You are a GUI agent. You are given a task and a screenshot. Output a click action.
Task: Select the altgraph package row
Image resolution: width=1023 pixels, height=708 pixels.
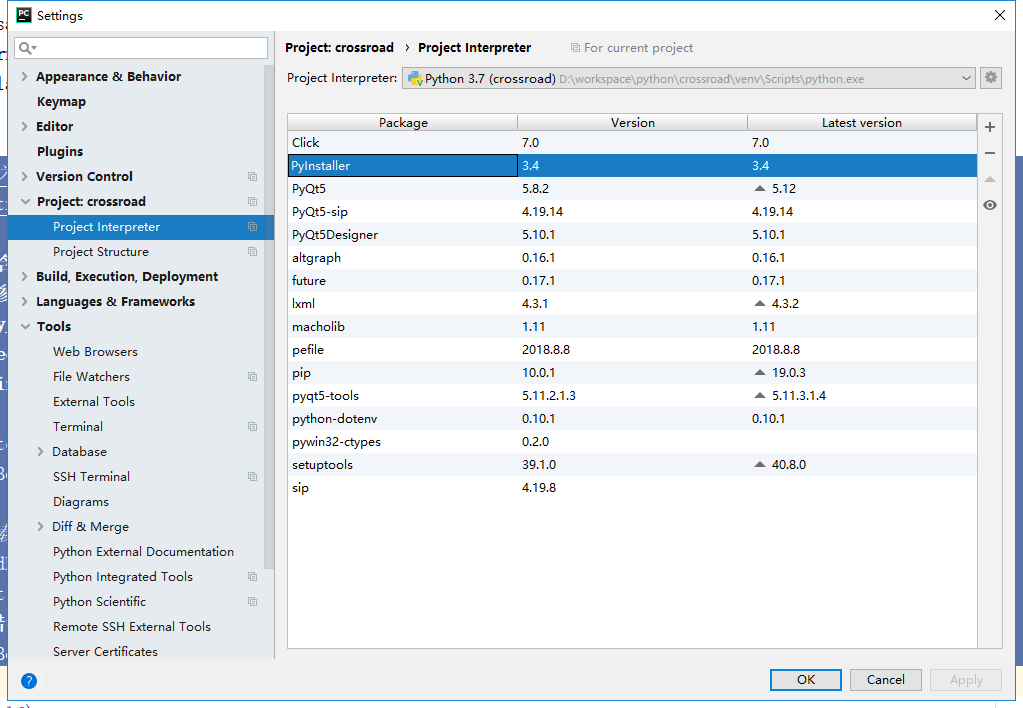632,258
